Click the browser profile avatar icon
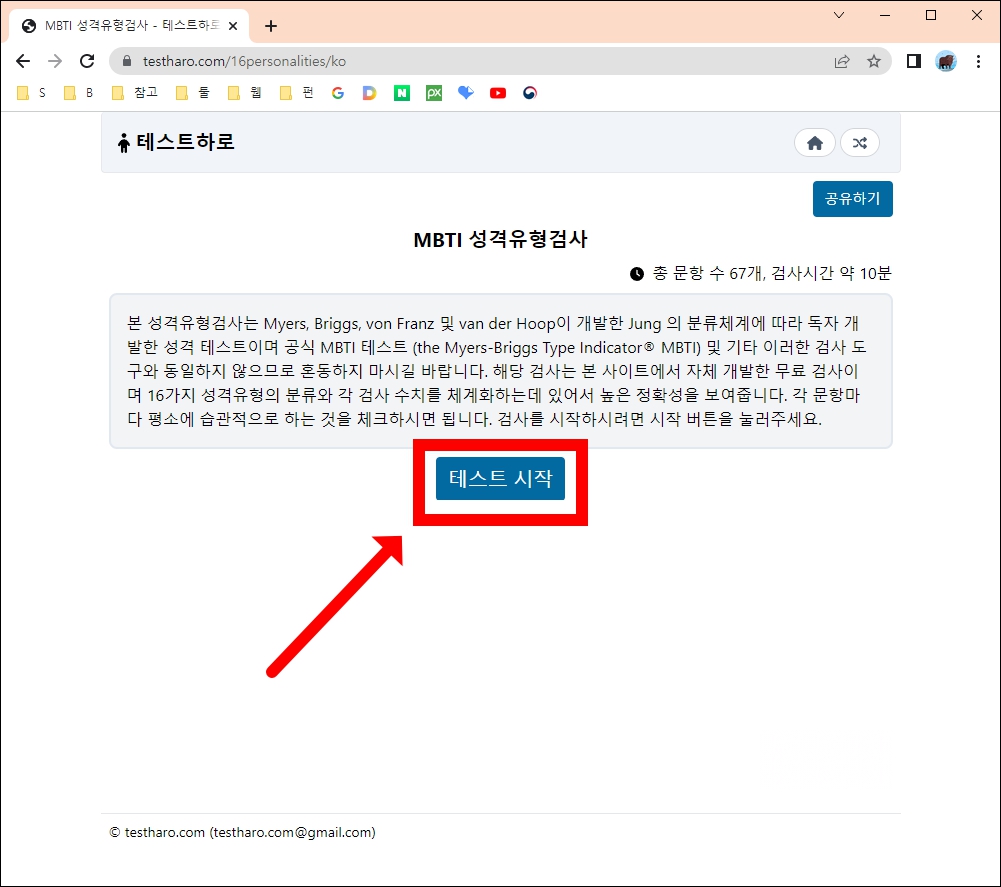This screenshot has width=1001, height=887. tap(946, 61)
